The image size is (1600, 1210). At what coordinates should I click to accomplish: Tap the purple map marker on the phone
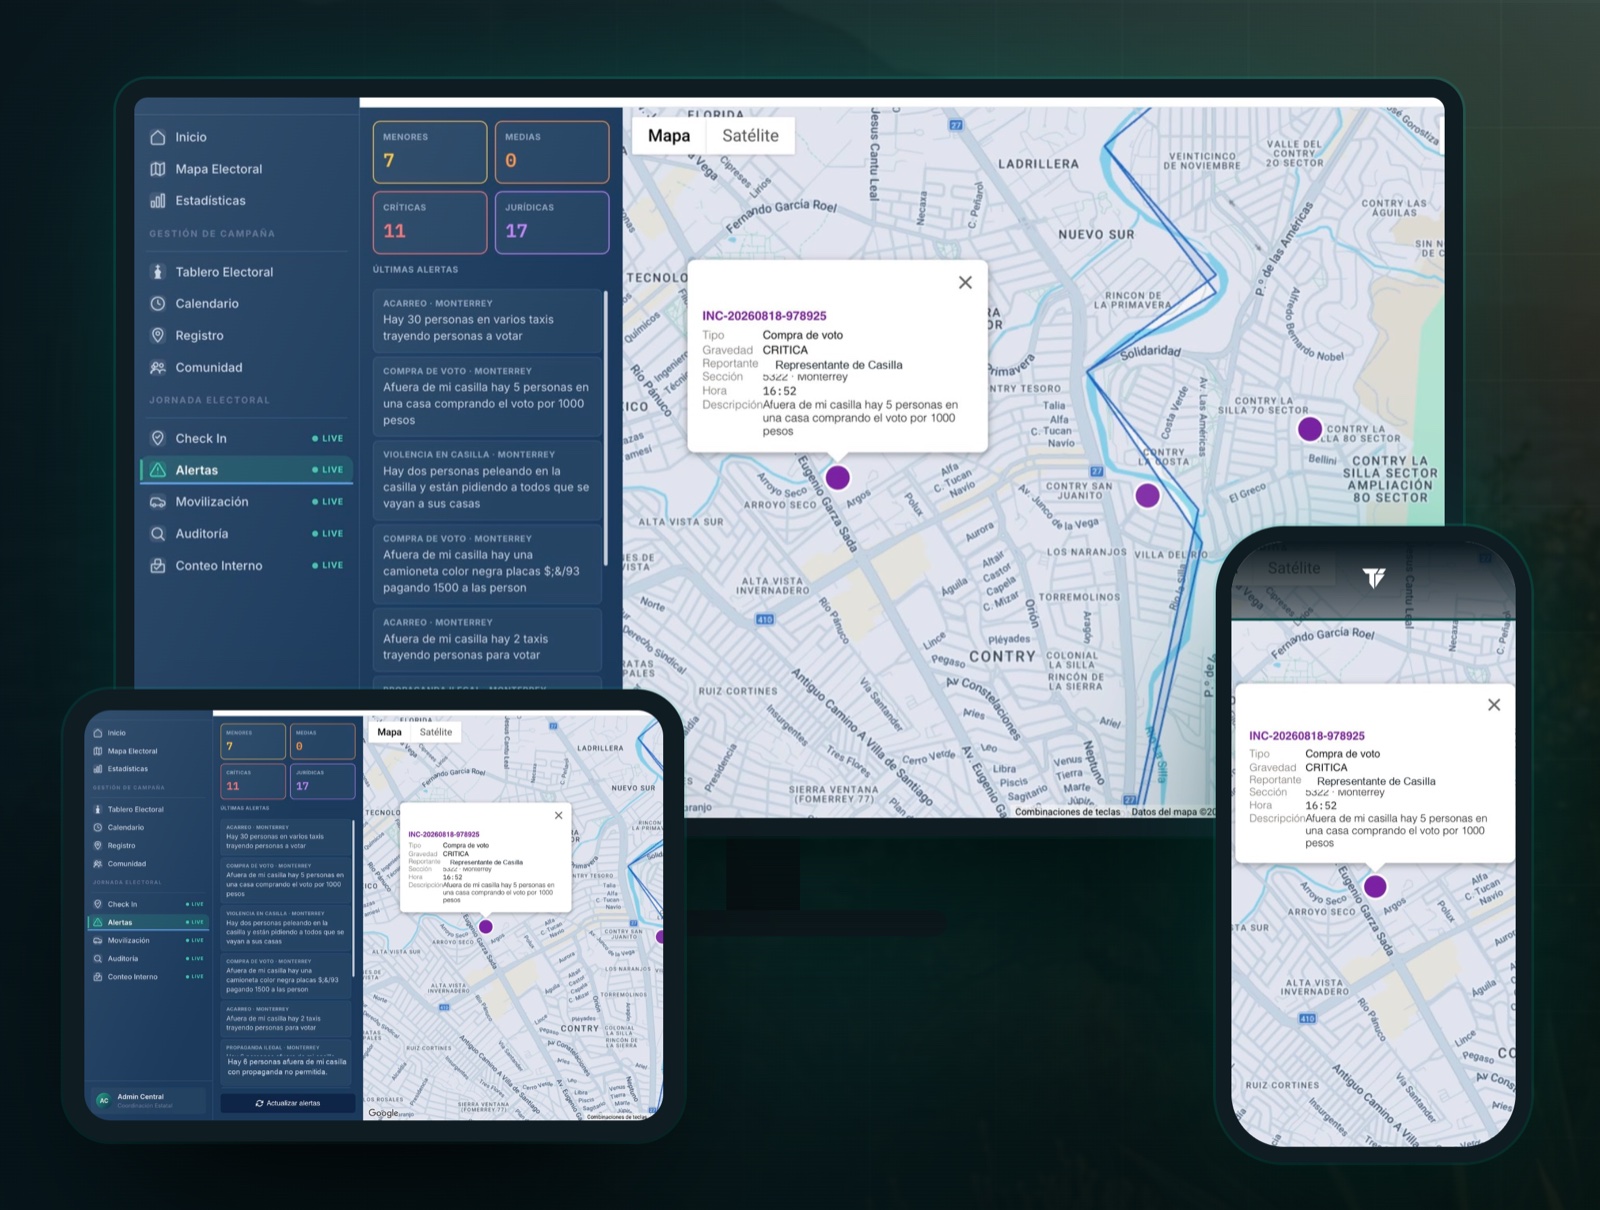(x=1376, y=886)
